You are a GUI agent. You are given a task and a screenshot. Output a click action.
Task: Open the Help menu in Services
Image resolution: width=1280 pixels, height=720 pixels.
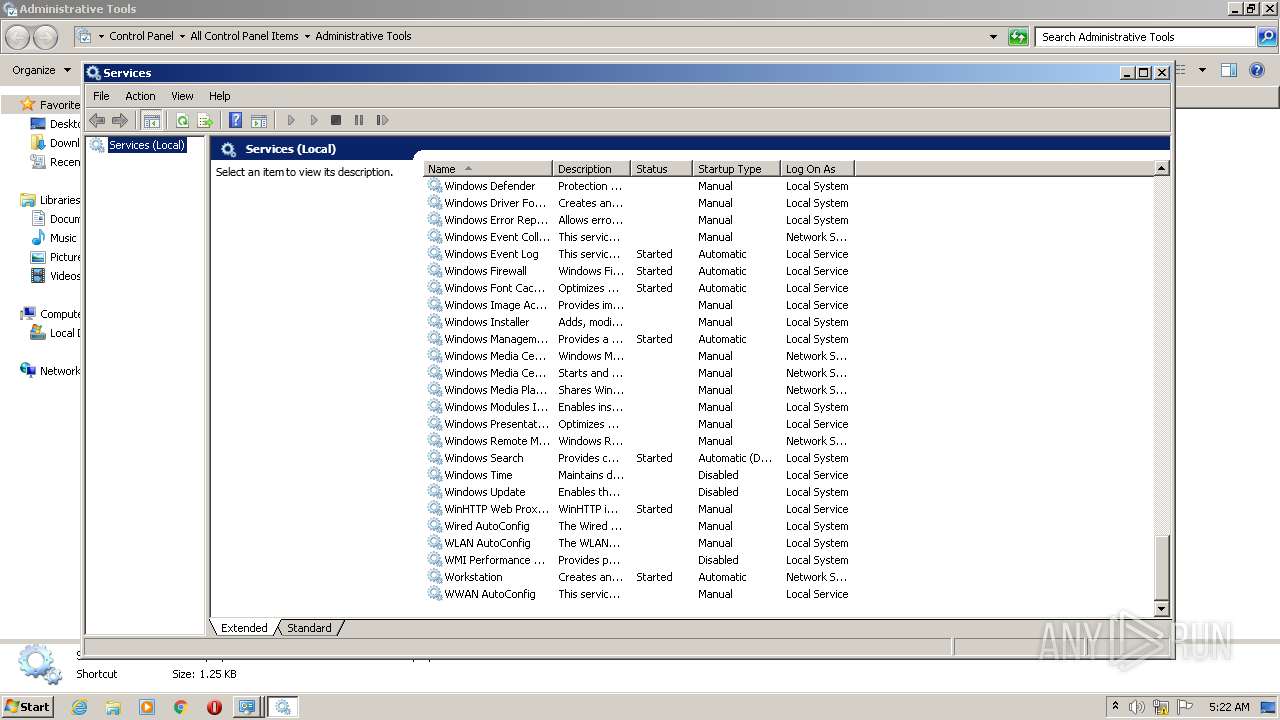pyautogui.click(x=219, y=96)
